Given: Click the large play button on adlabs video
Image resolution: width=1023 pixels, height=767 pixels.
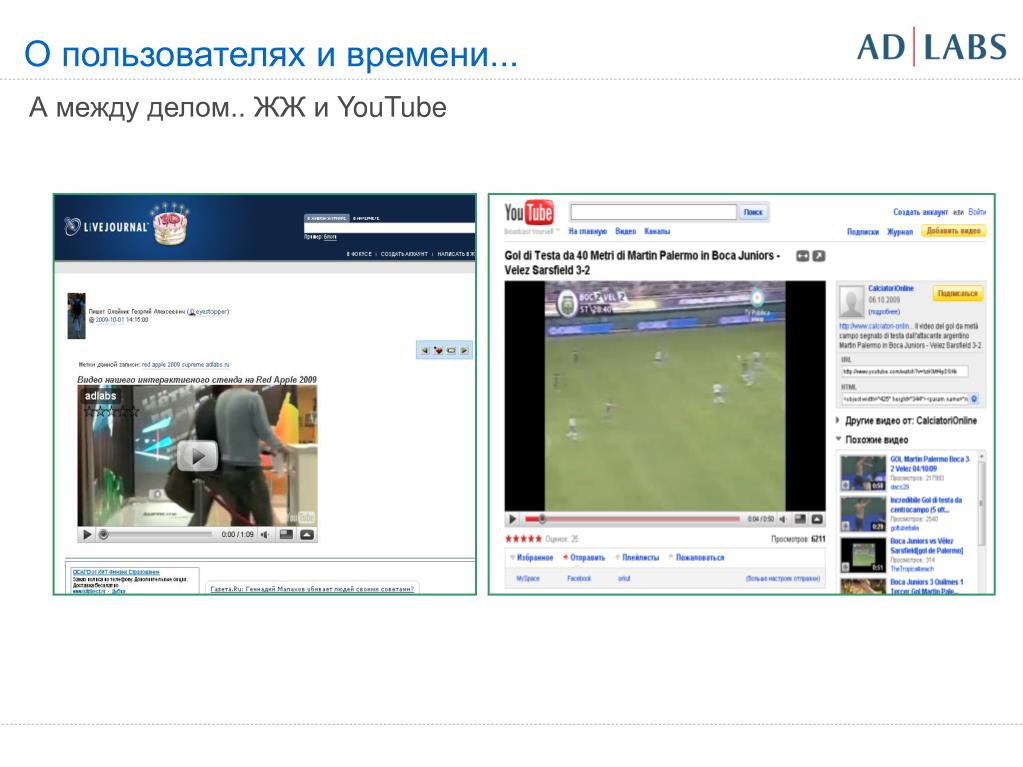Looking at the screenshot, I should point(197,456).
